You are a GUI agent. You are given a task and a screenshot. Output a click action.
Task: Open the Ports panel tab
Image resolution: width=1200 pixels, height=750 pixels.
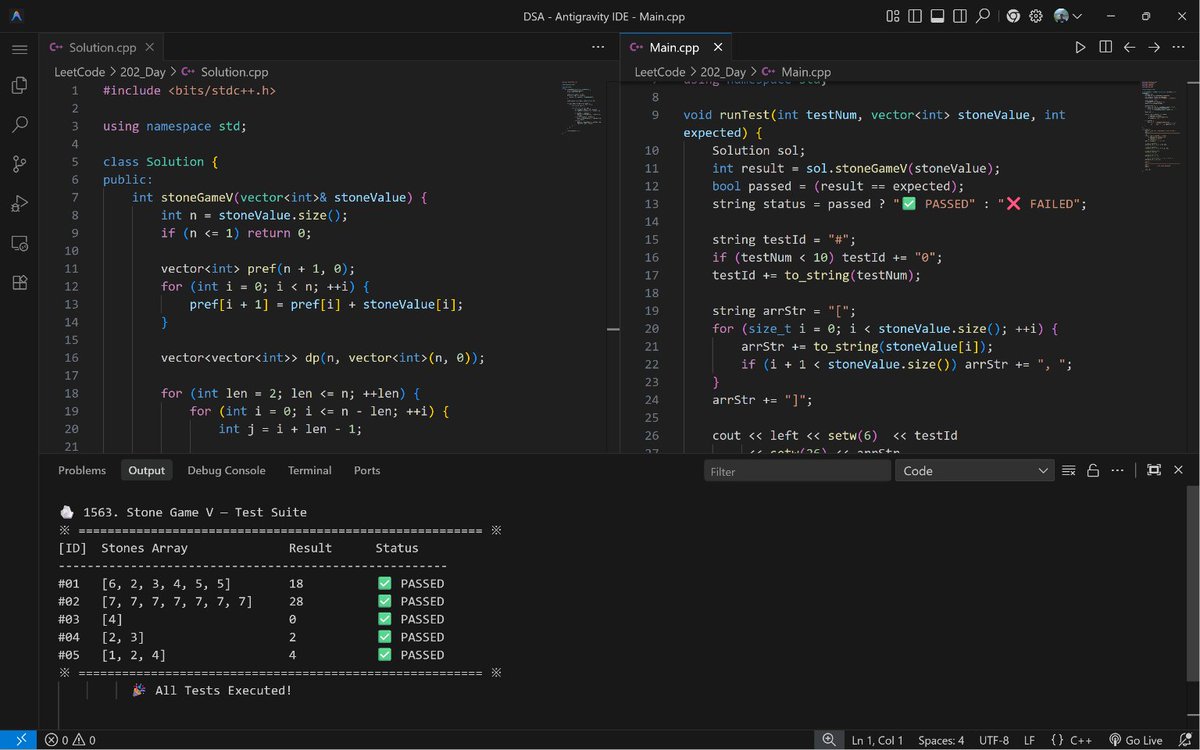(367, 470)
